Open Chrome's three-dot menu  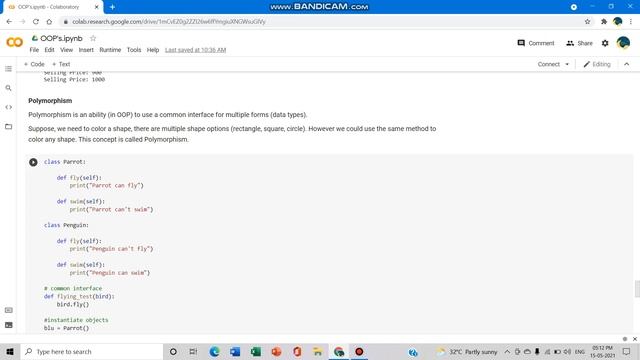[631, 22]
